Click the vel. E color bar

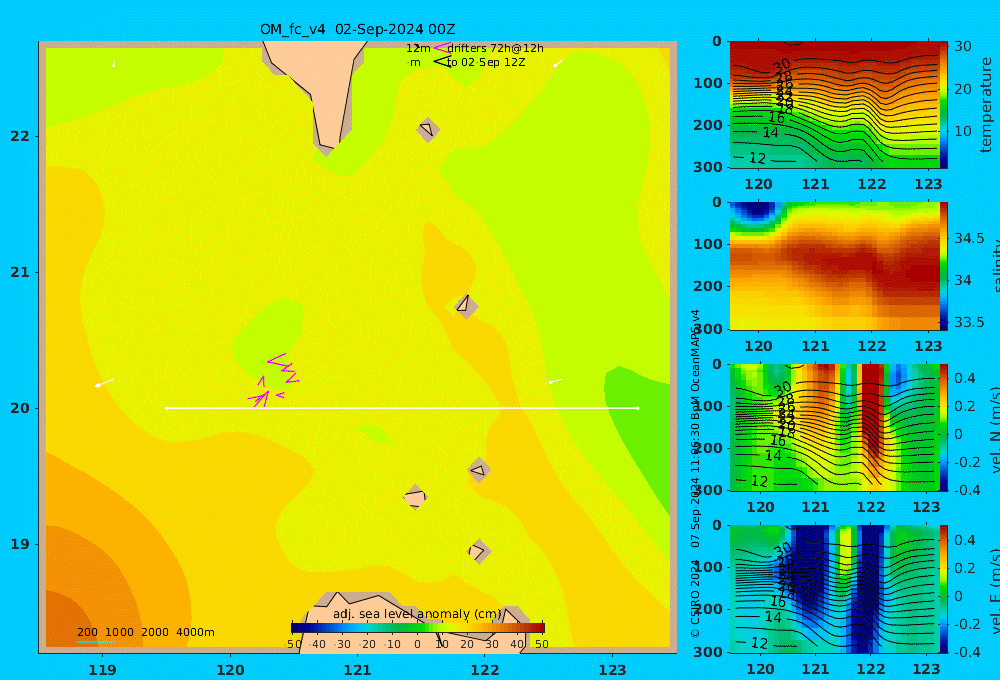point(944,589)
